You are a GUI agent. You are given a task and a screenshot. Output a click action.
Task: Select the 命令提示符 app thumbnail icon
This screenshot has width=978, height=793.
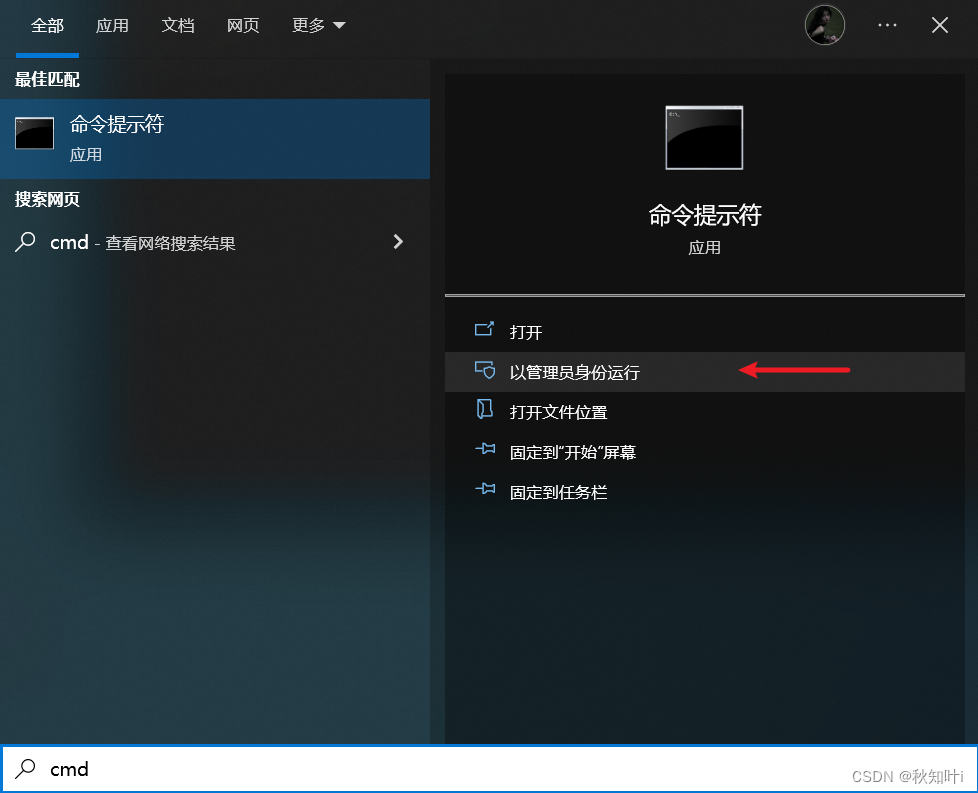[x=34, y=132]
